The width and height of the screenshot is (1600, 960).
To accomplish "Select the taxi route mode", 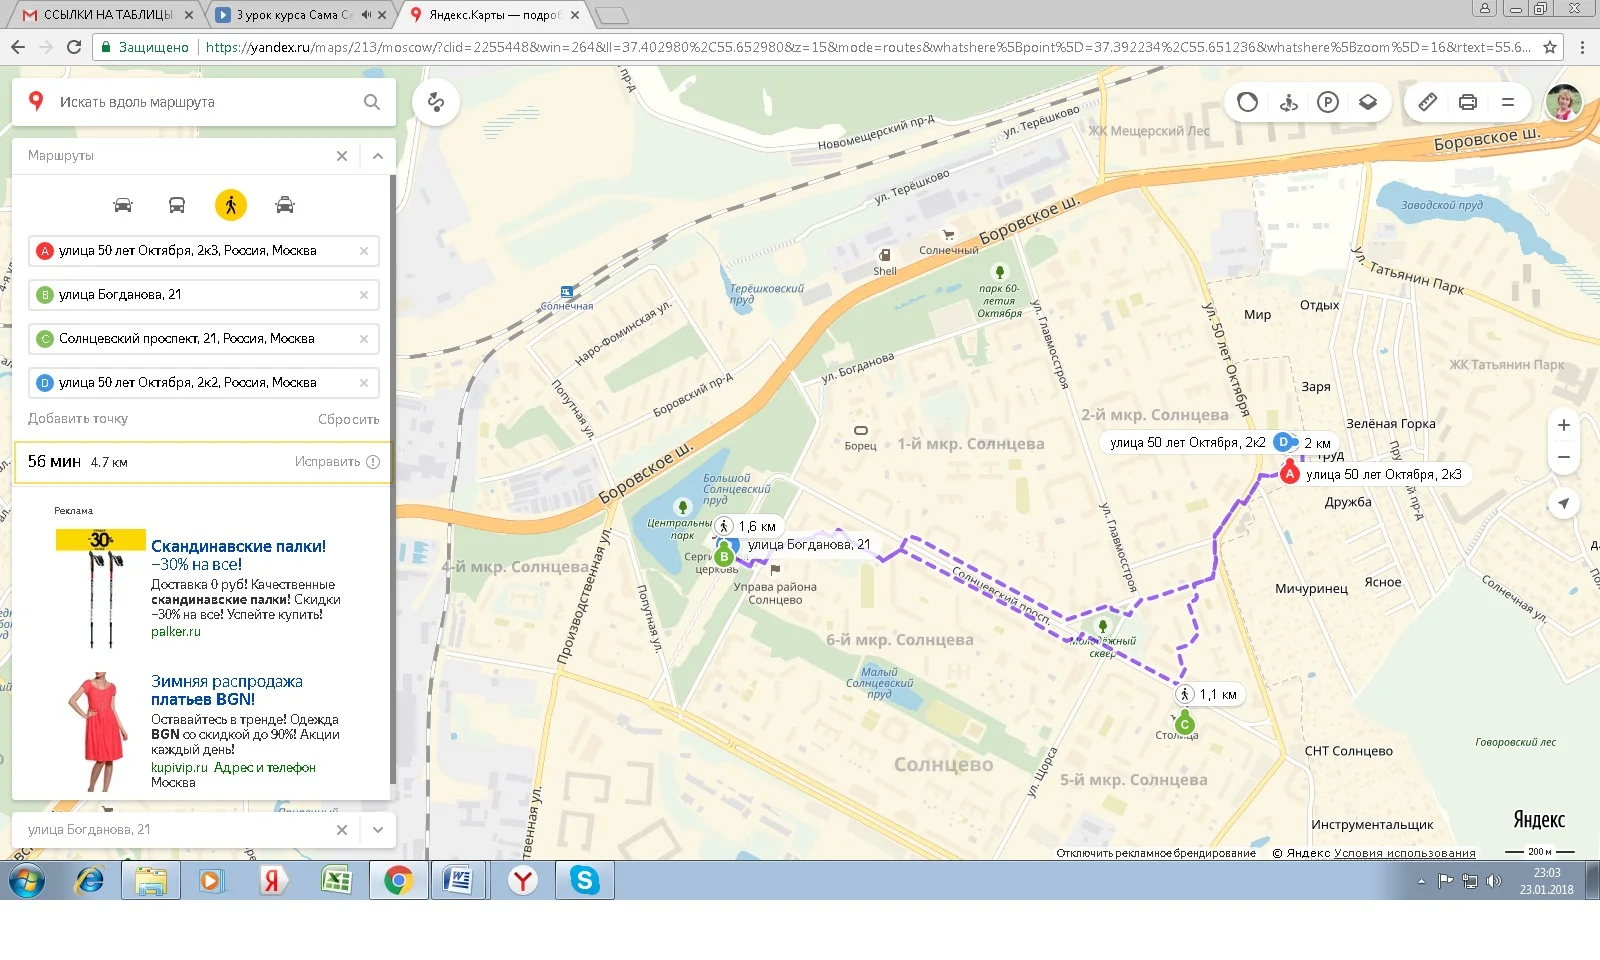I will [x=285, y=205].
